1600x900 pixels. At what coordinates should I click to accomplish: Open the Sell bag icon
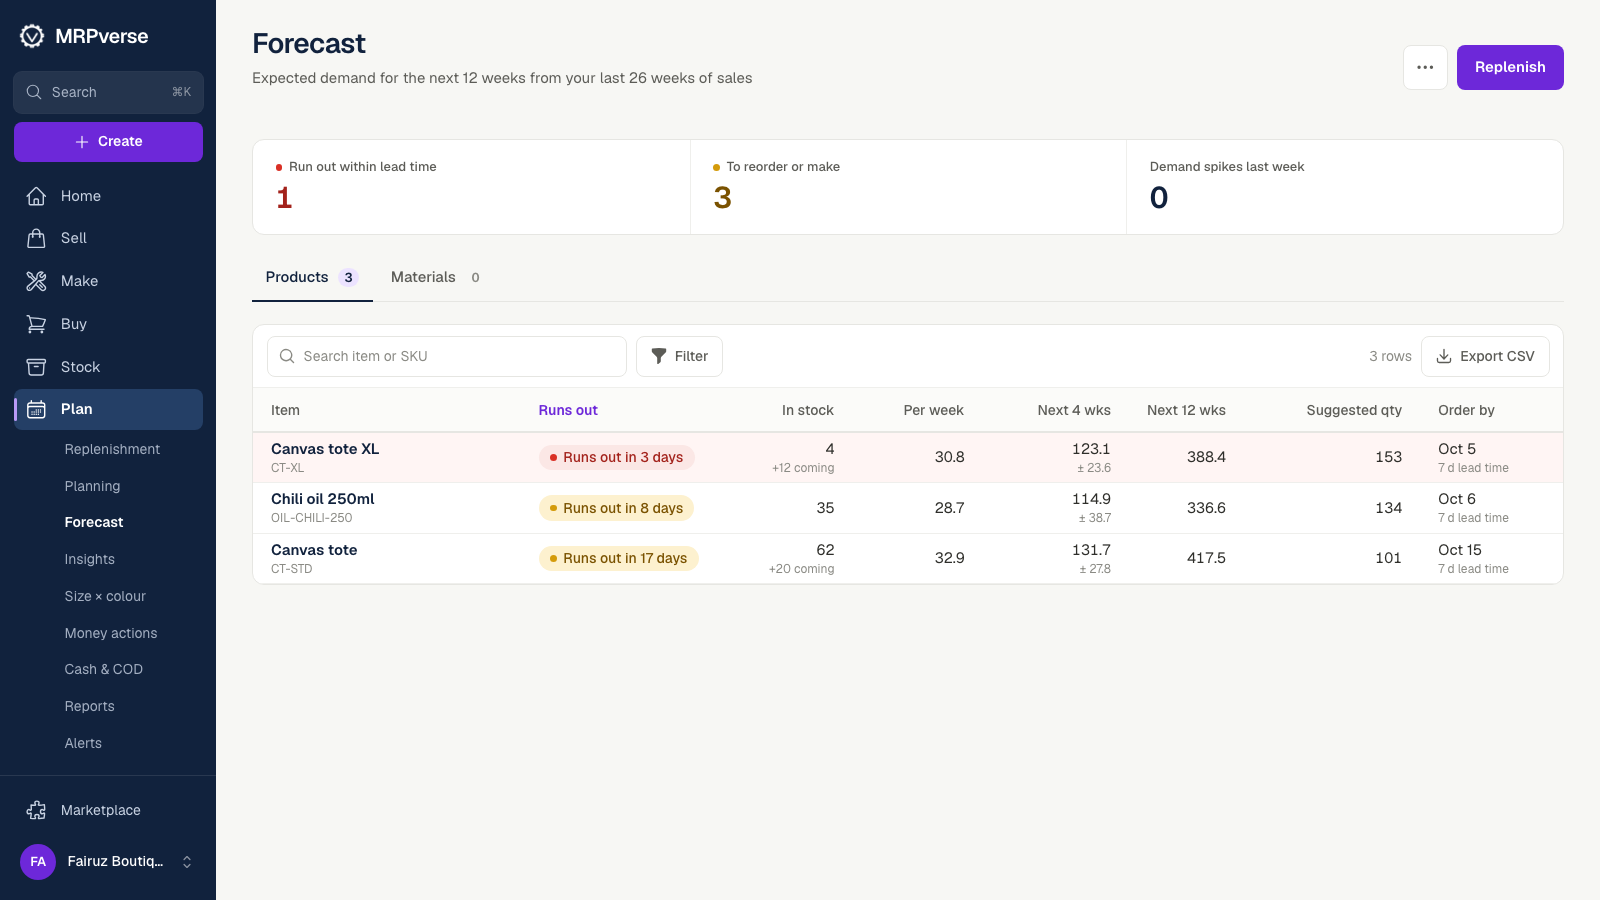(x=36, y=238)
